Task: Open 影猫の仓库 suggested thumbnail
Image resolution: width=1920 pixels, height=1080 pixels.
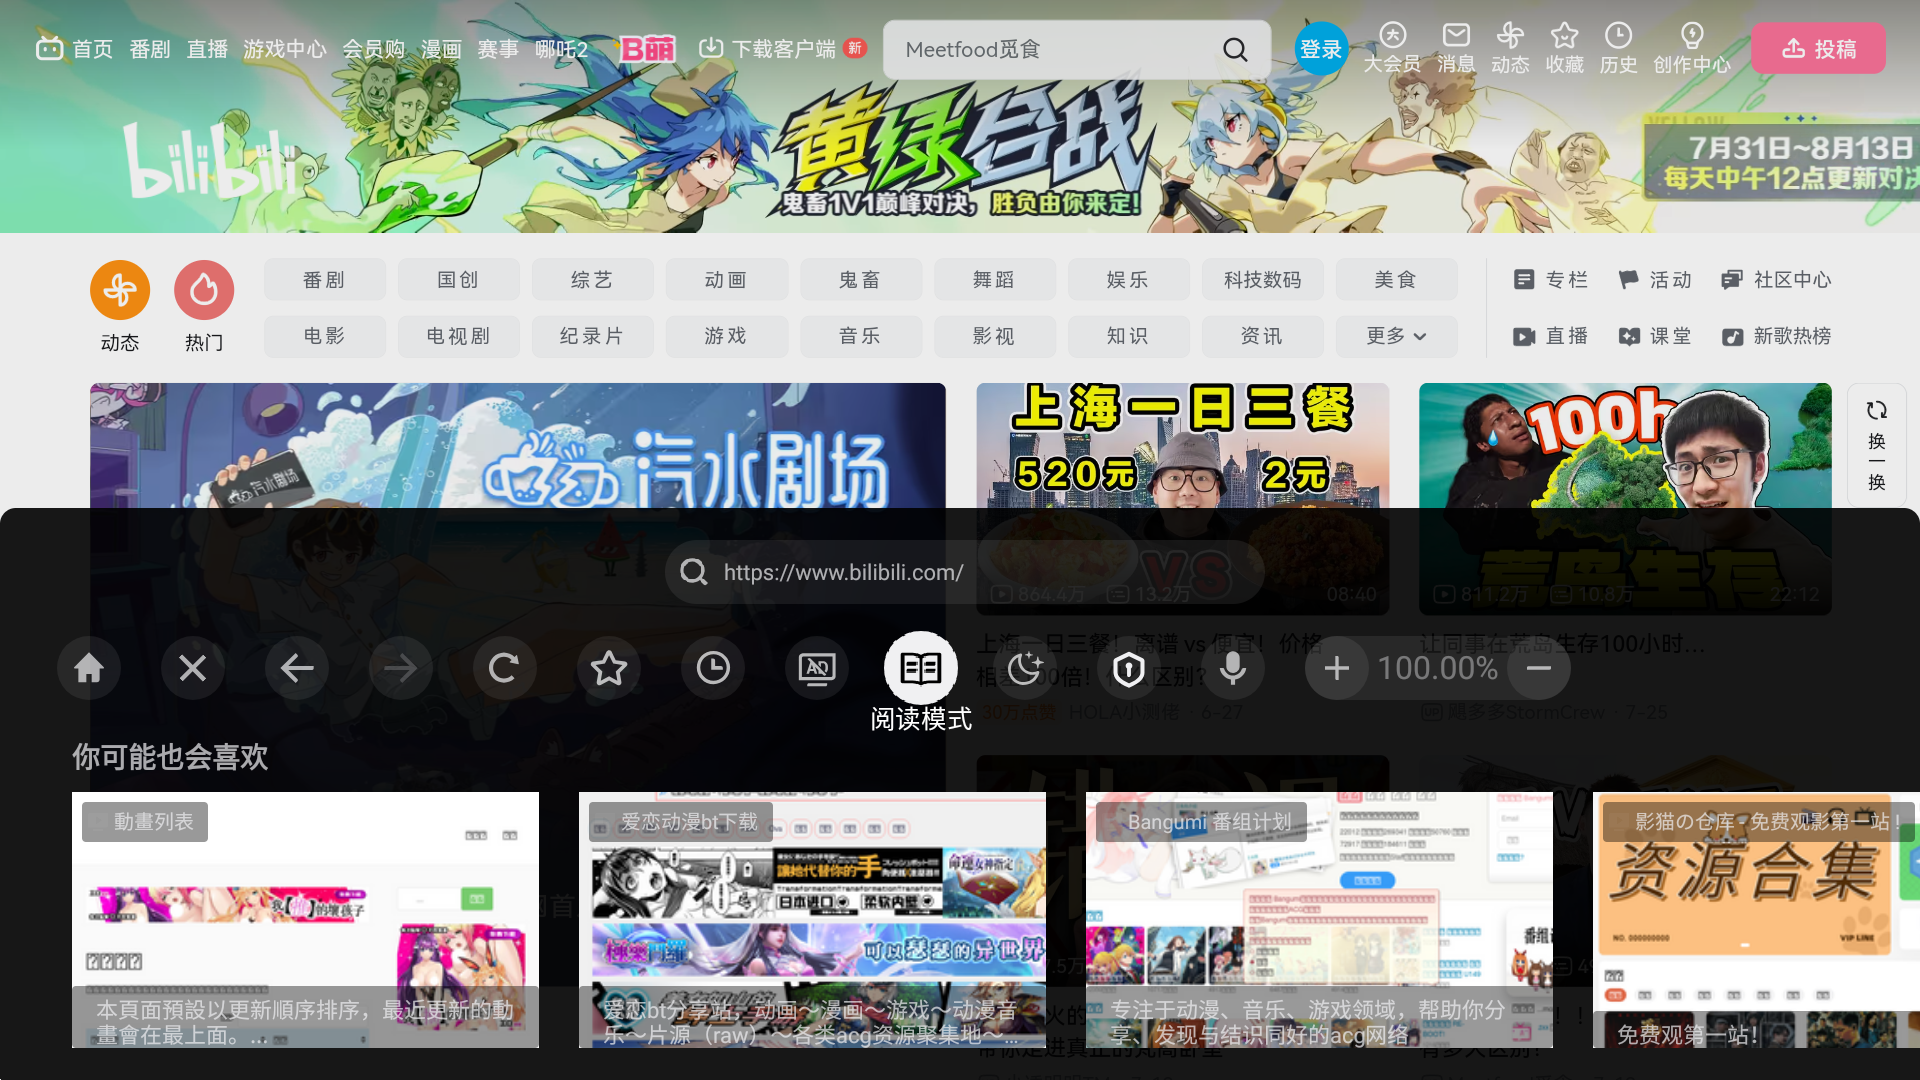Action: click(x=1756, y=920)
